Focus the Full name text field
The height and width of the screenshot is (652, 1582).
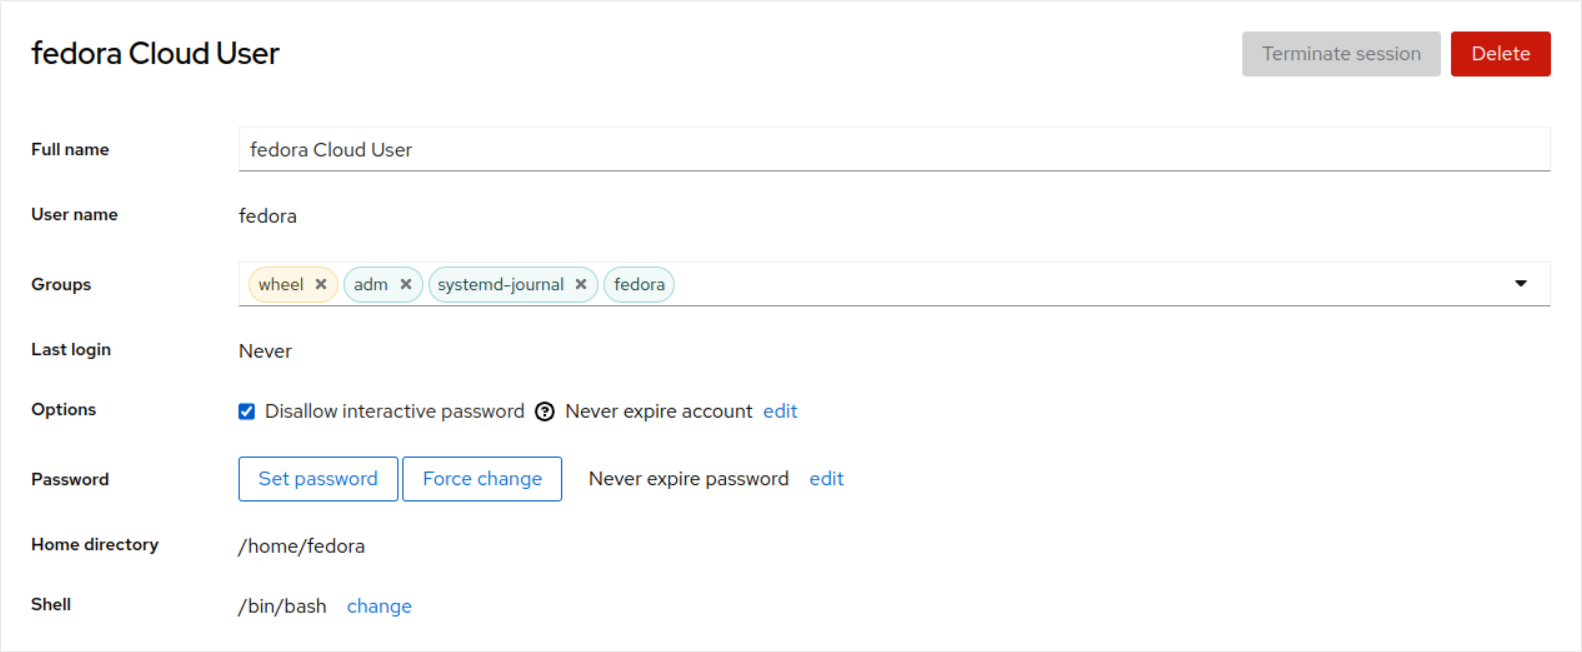click(893, 150)
